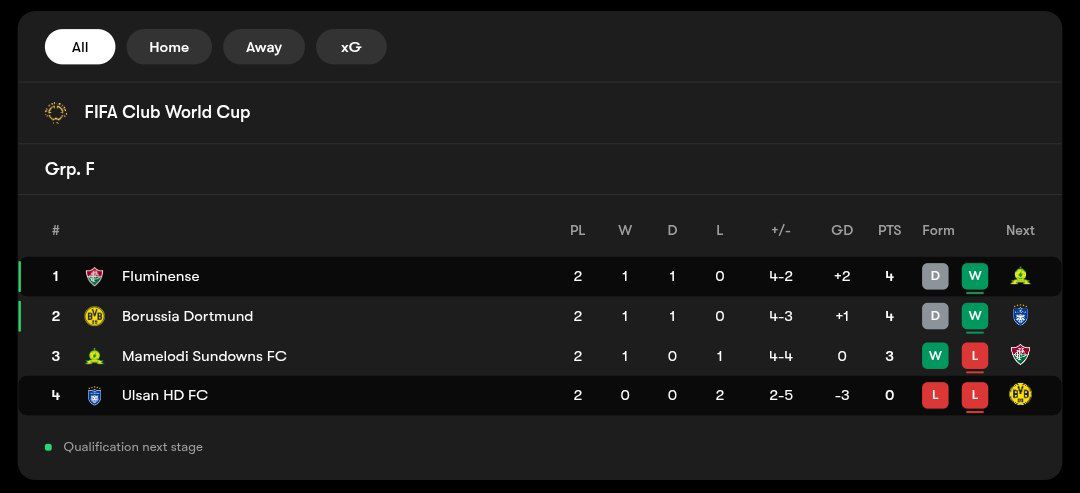Click Sundowns' green W form badge
This screenshot has height=493, width=1080.
935,356
